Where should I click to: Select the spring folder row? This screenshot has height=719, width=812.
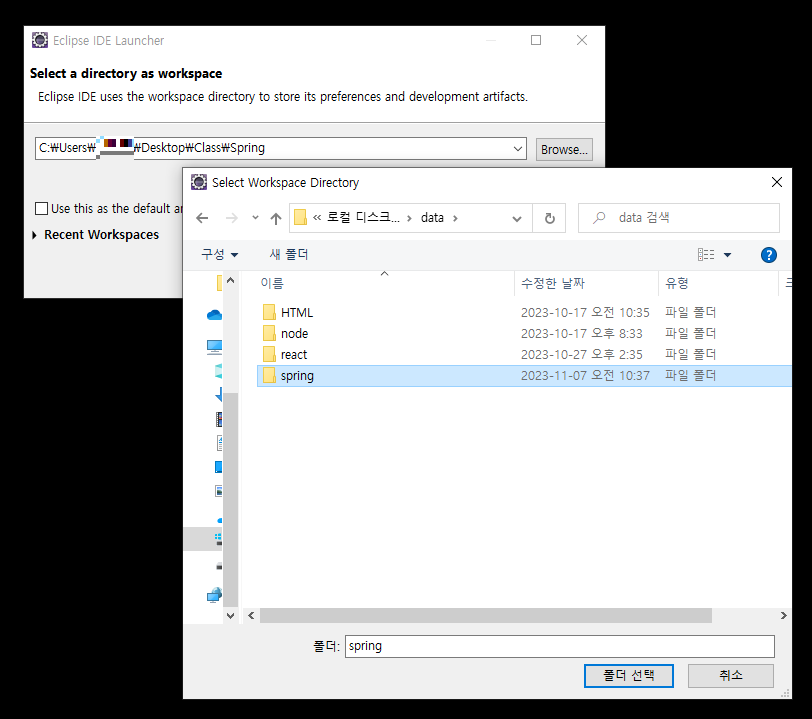coord(524,376)
